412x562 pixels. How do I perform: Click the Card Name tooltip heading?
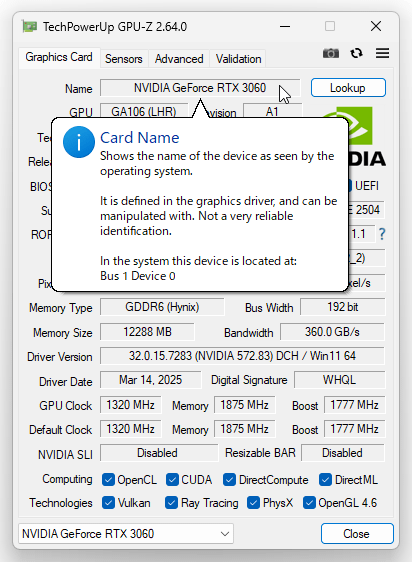[139, 138]
